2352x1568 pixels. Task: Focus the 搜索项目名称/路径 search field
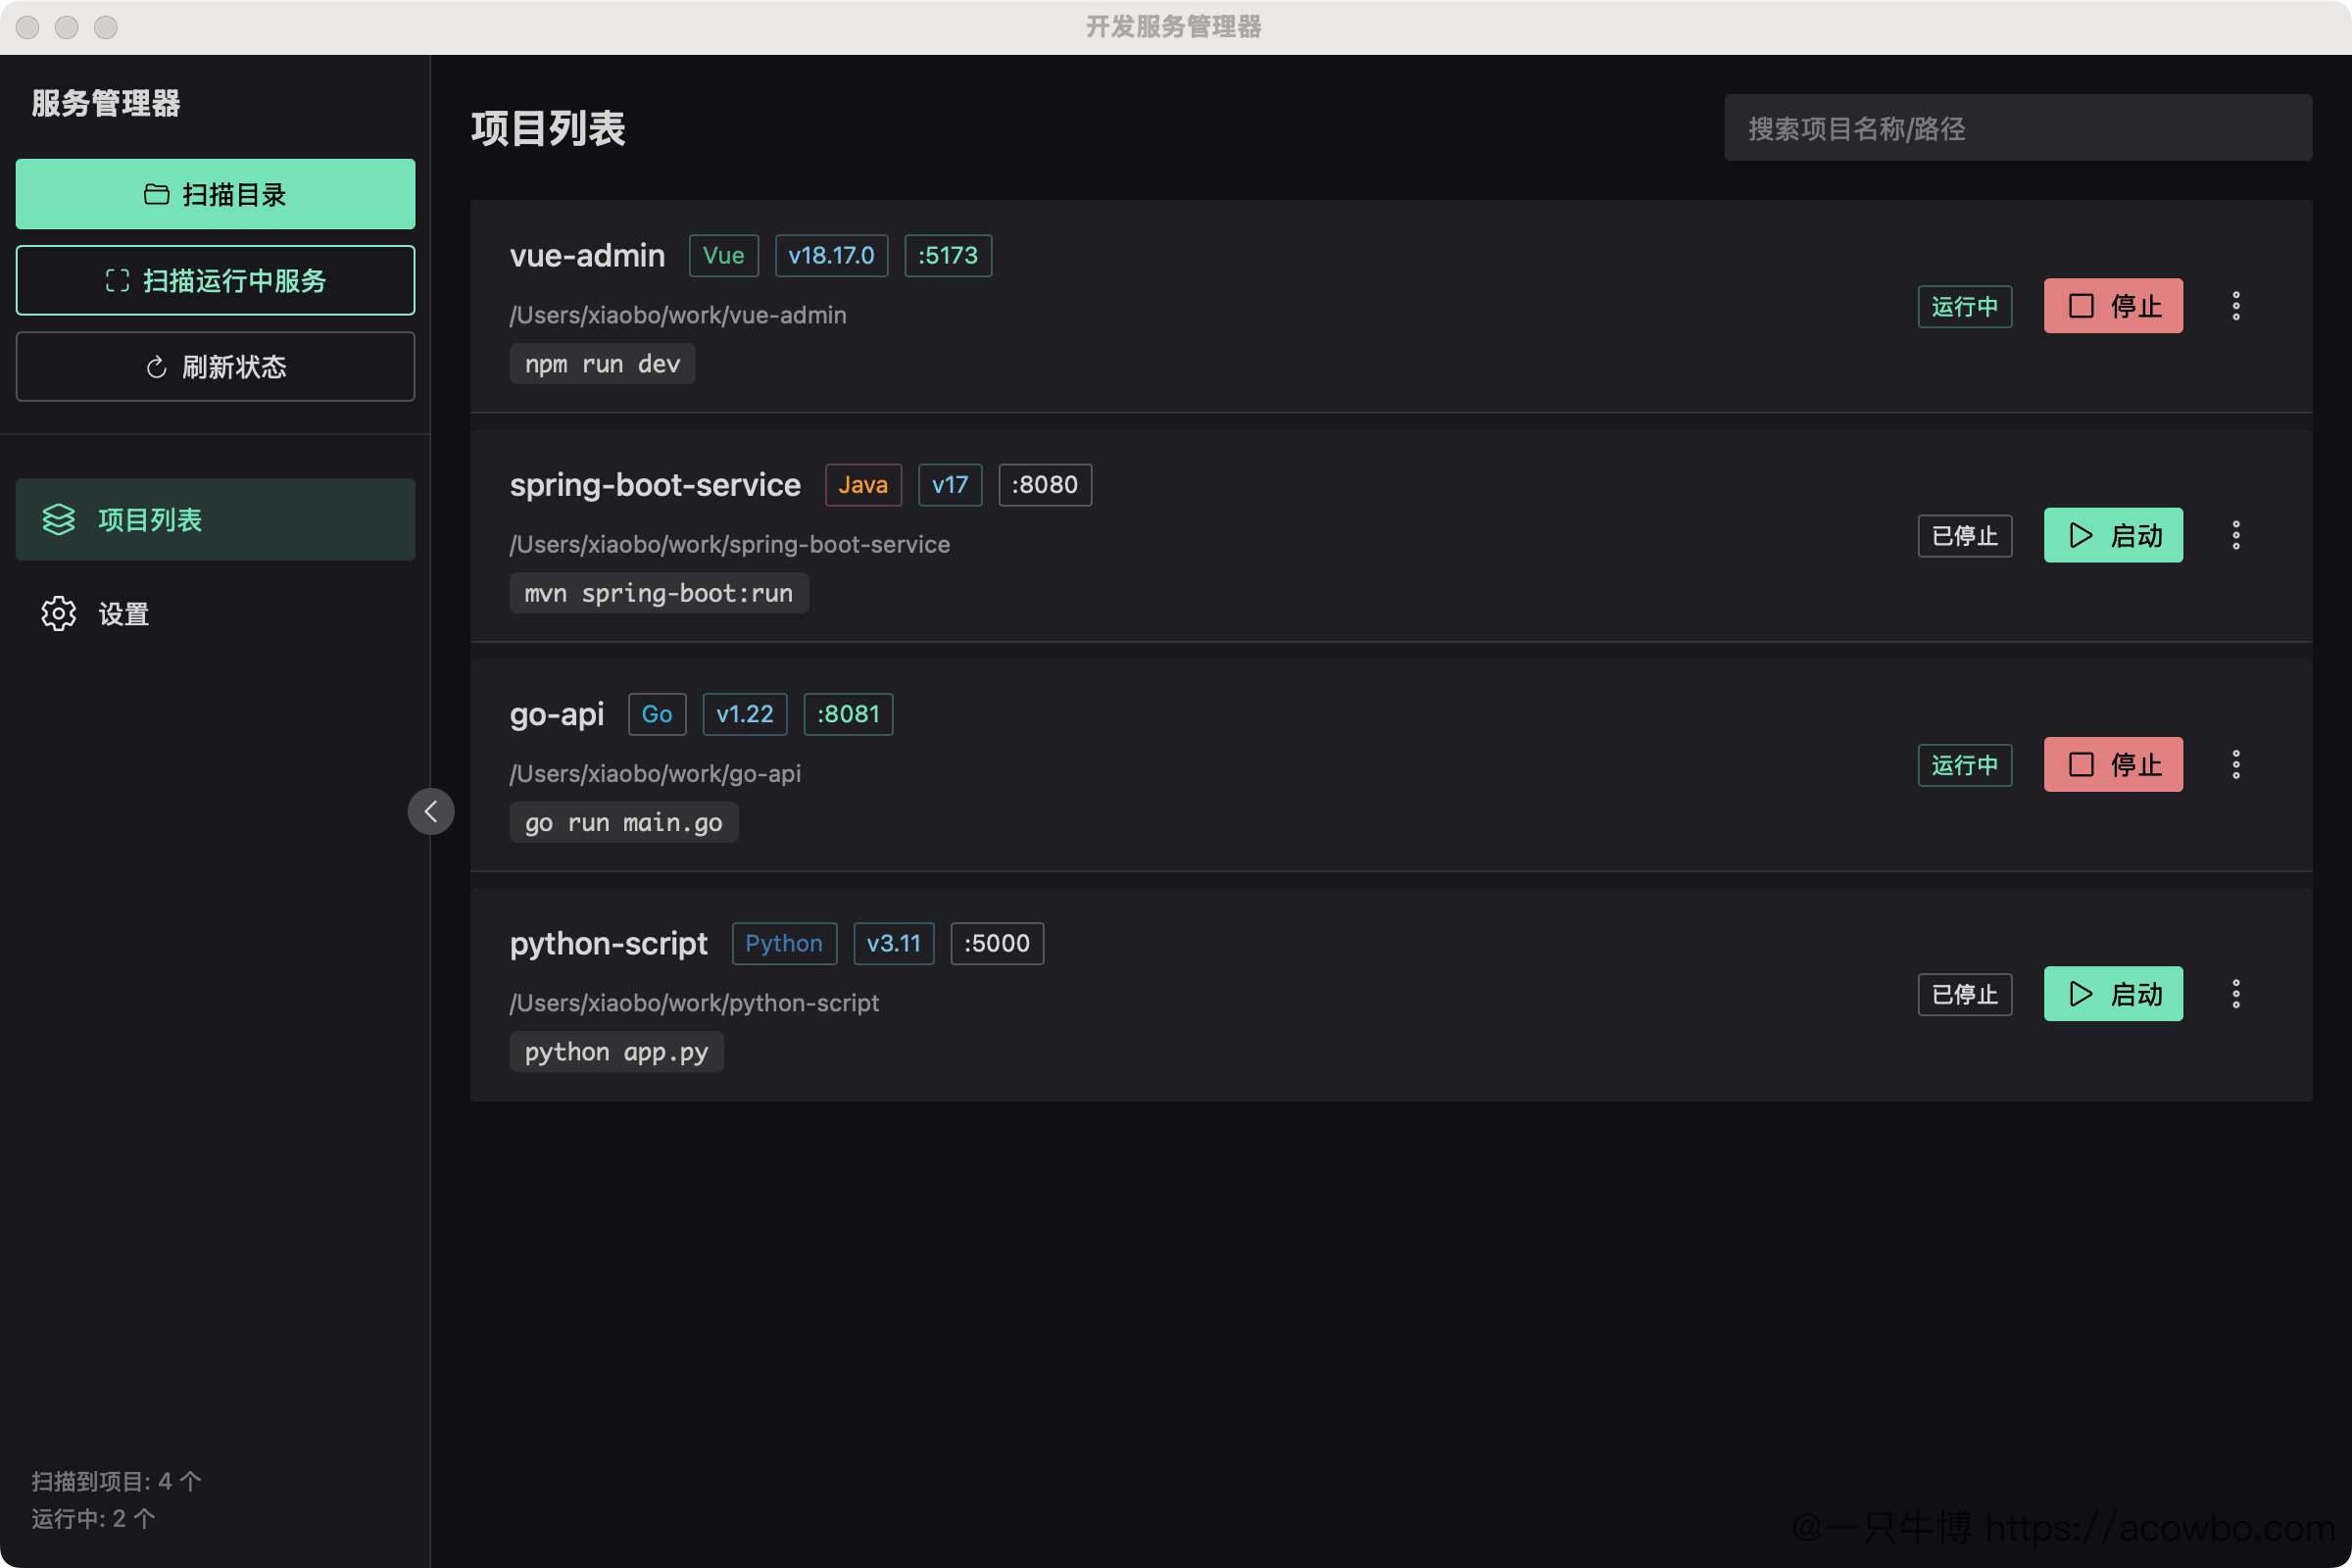2018,128
